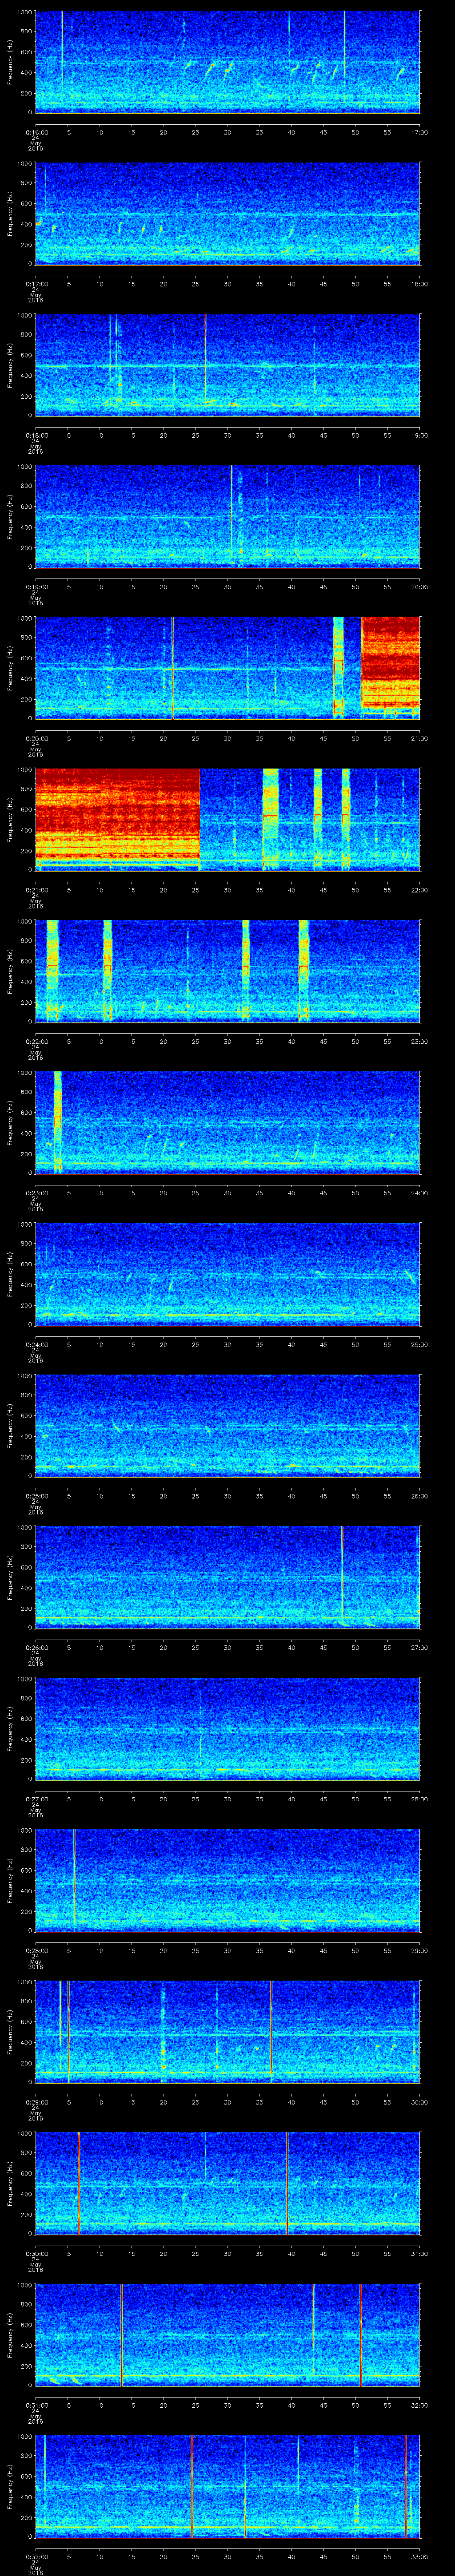The width and height of the screenshot is (455, 2576).
Task: Click the 29:00 end time label
Action: tap(419, 1950)
